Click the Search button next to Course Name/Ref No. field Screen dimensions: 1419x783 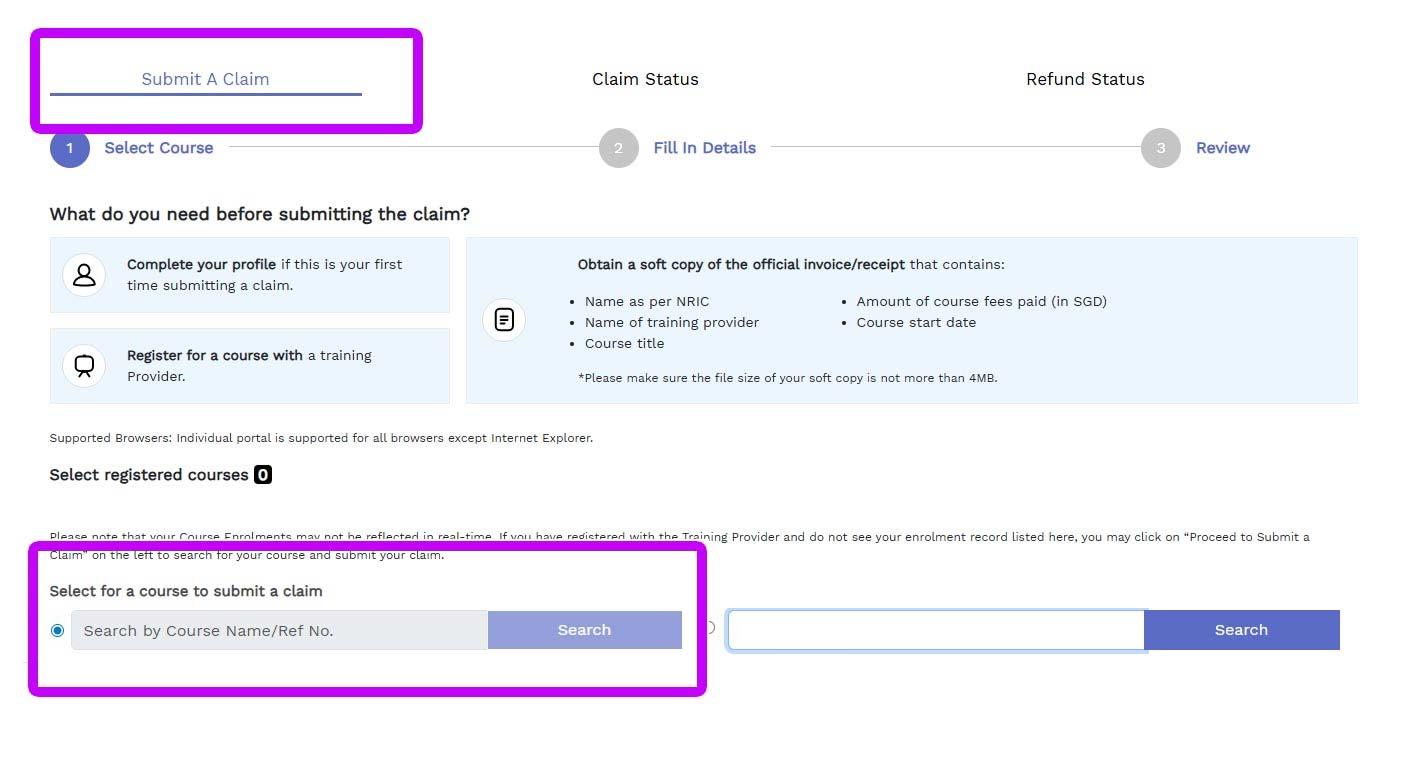point(584,630)
